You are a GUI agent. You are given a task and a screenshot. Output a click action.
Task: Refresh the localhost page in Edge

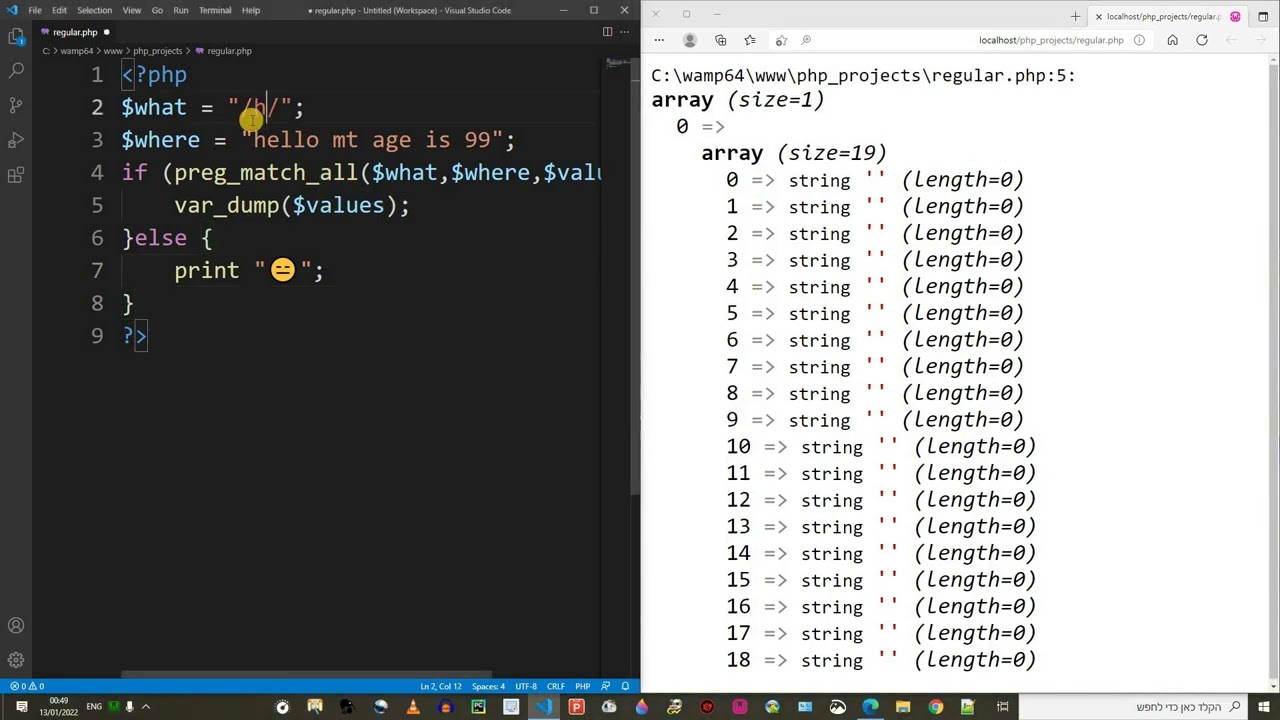coord(1202,40)
